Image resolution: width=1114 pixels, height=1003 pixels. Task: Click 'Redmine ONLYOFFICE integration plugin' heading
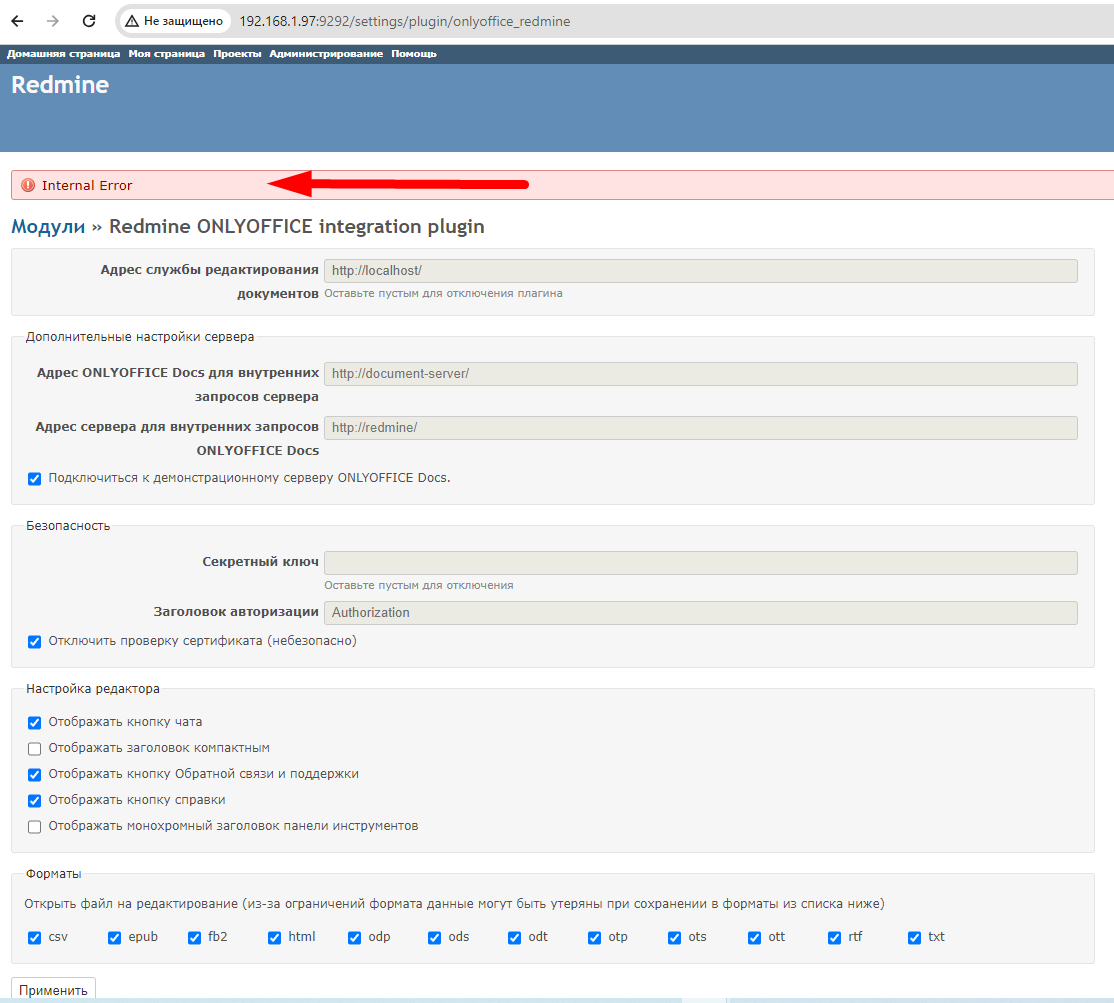(297, 227)
